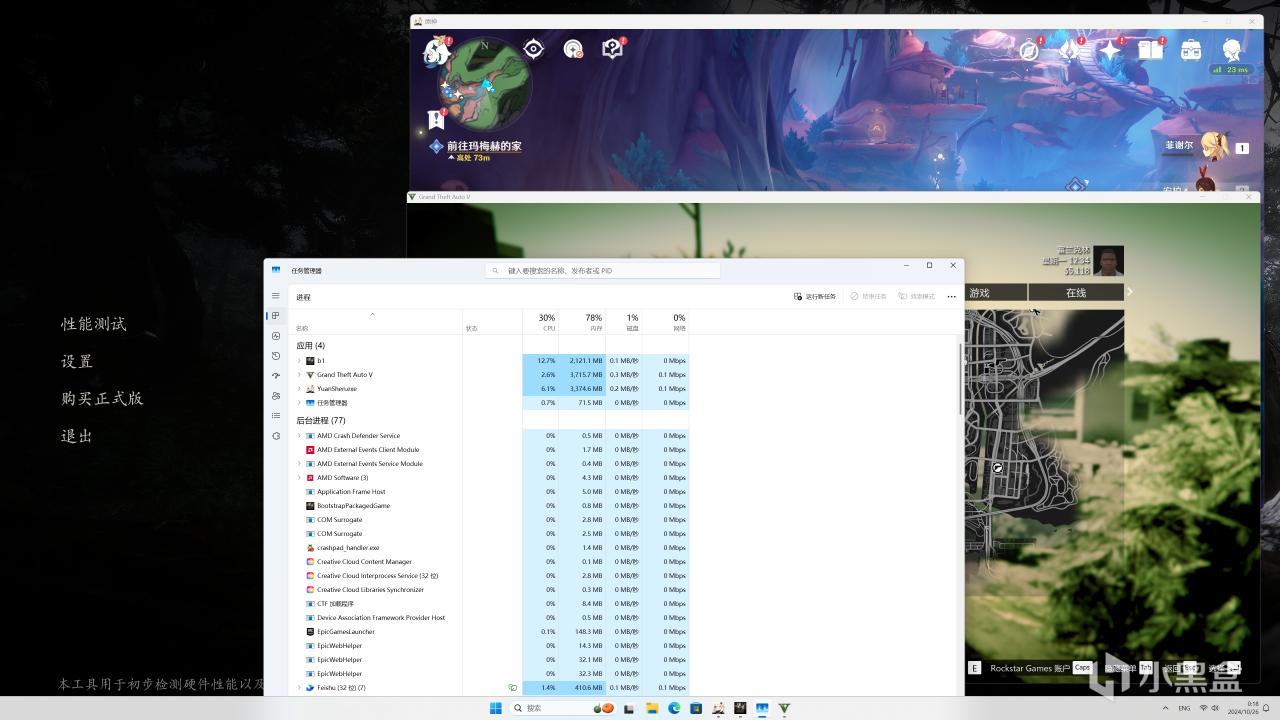Open App history in Task Manager sidebar

click(x=276, y=356)
